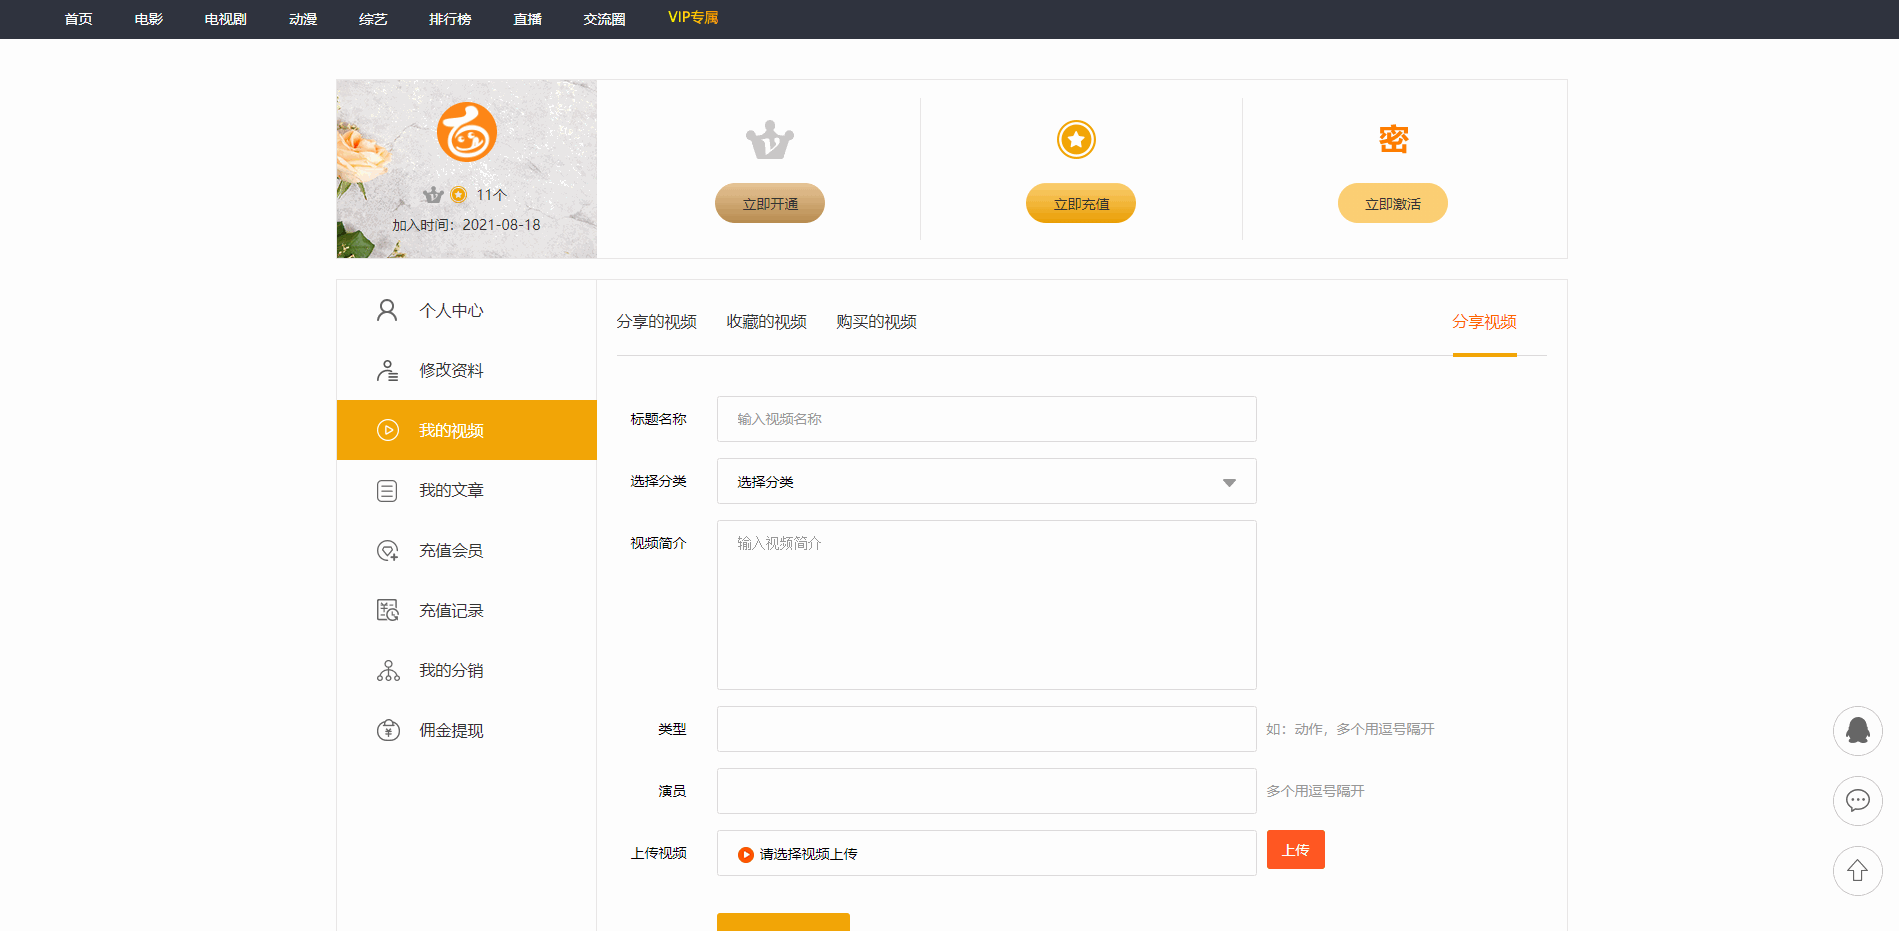
Task: Focus the 视频简介 description text area
Action: coord(985,605)
